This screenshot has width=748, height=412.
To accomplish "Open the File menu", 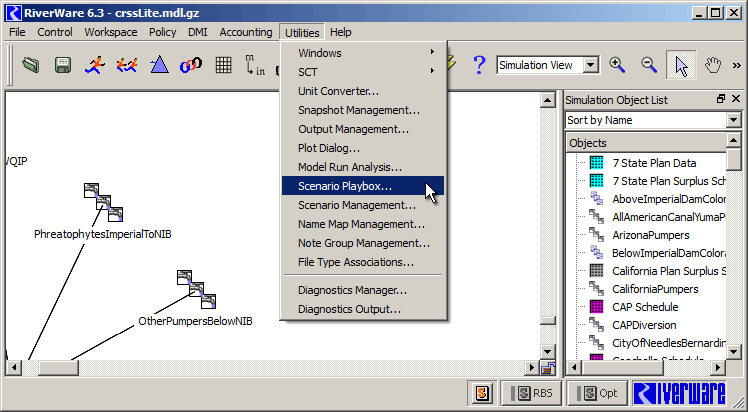I will (x=17, y=32).
